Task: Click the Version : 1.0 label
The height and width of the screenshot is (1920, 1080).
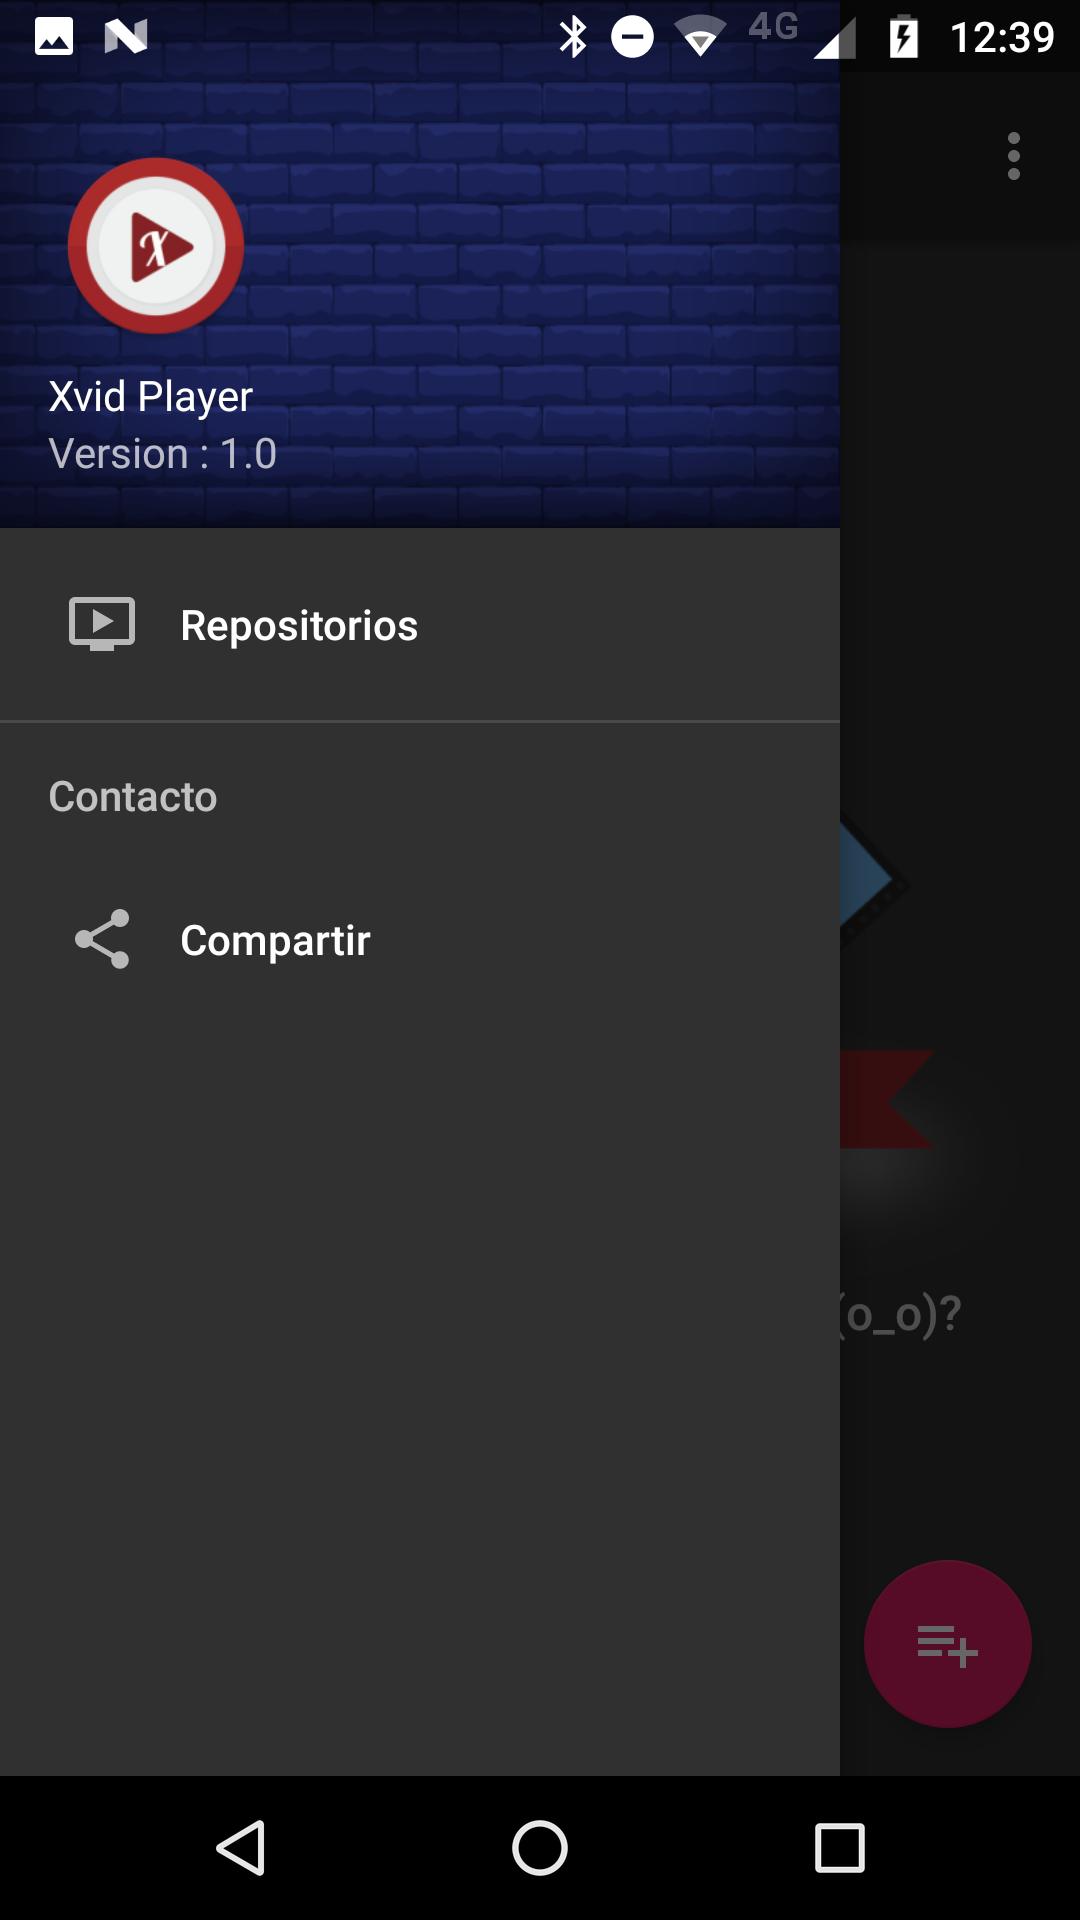Action: [x=163, y=454]
